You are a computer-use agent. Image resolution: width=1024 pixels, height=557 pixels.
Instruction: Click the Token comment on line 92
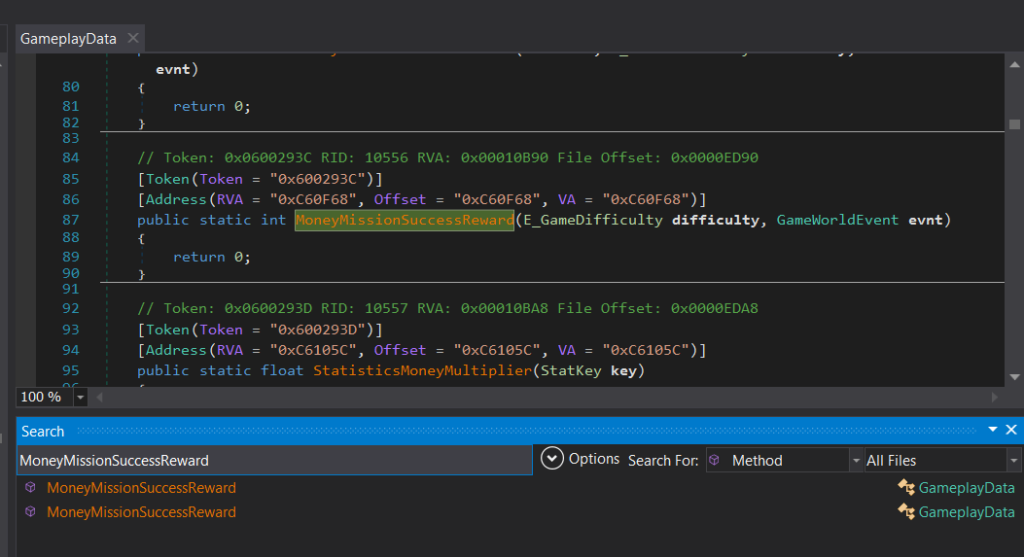coord(447,309)
